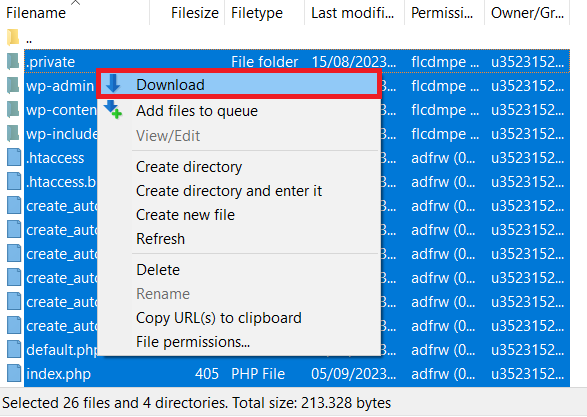Select the default.php file name

[61, 350]
